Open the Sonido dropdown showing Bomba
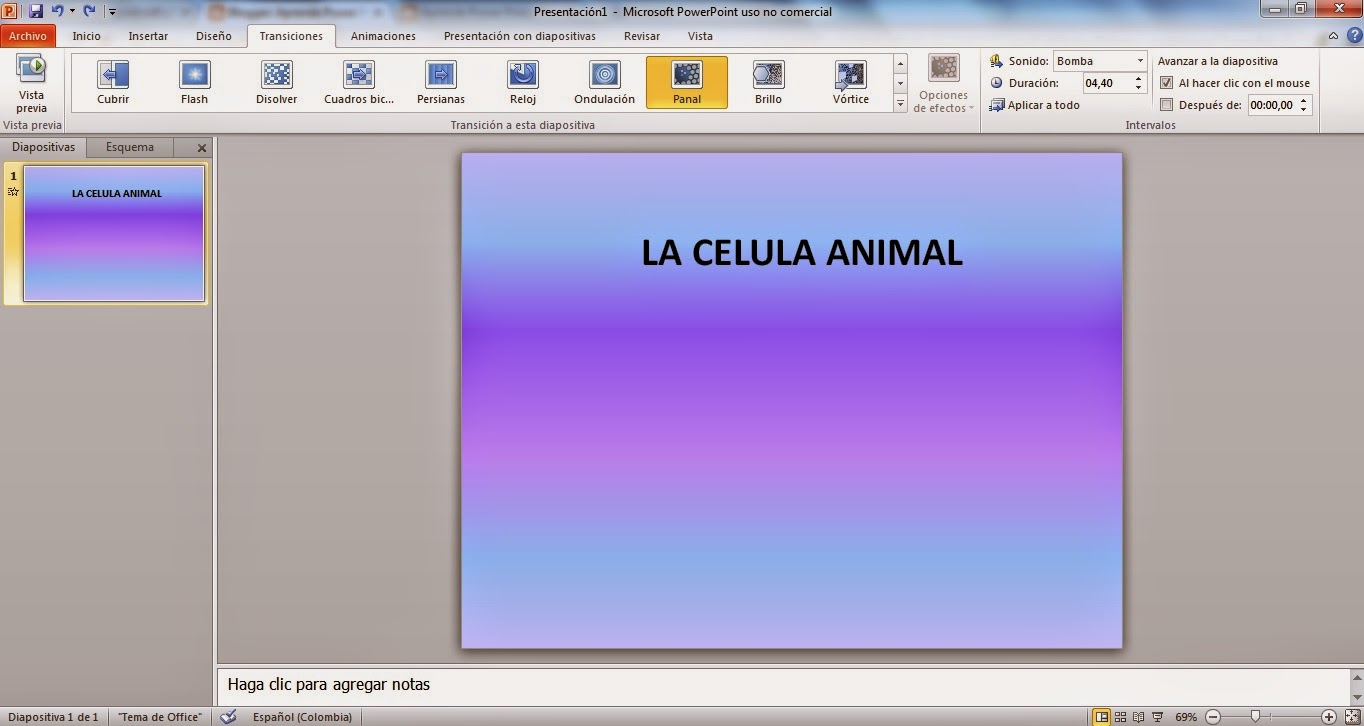Image resolution: width=1364 pixels, height=726 pixels. coord(1140,60)
